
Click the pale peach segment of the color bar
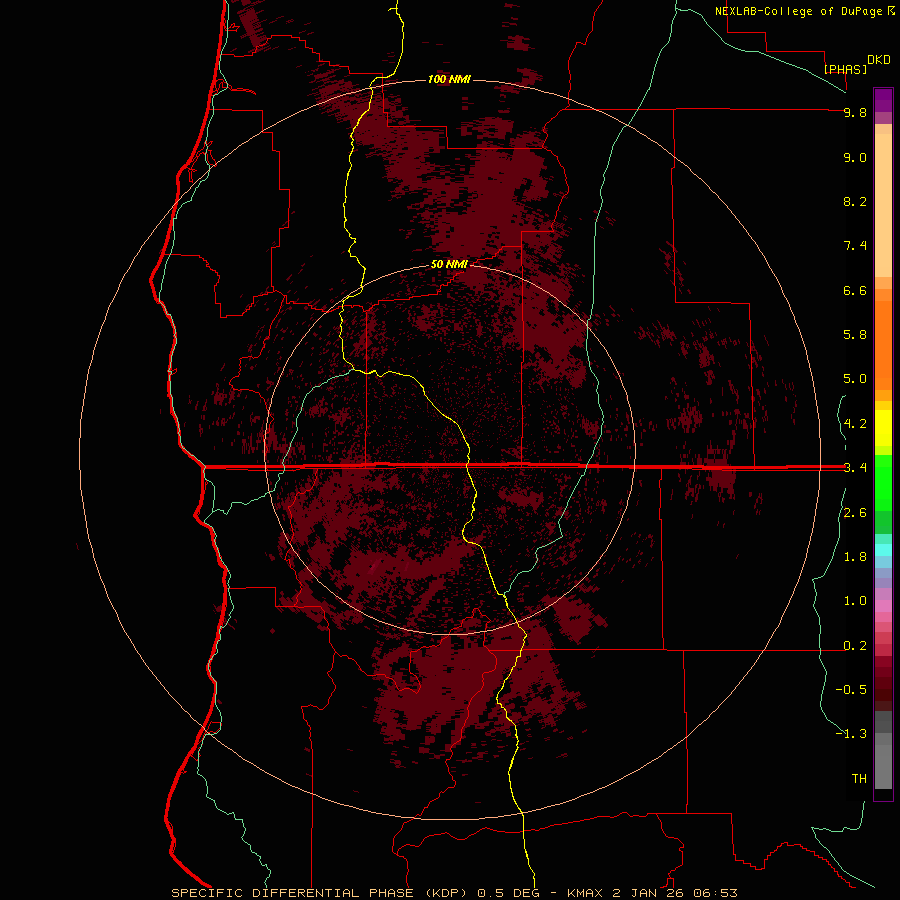point(883,205)
